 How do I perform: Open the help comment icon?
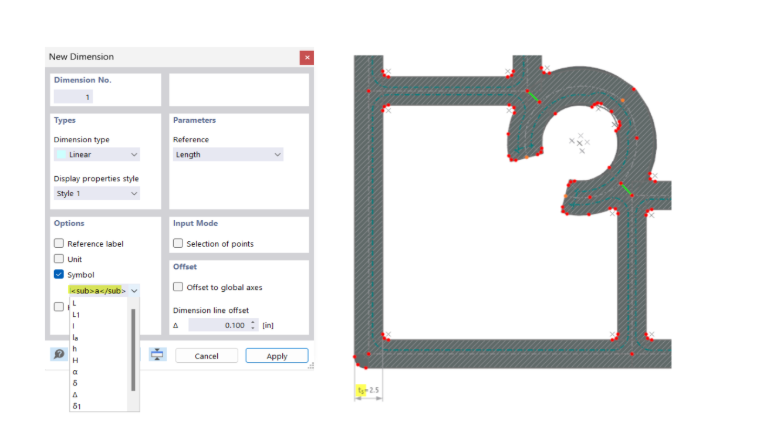pyautogui.click(x=59, y=354)
